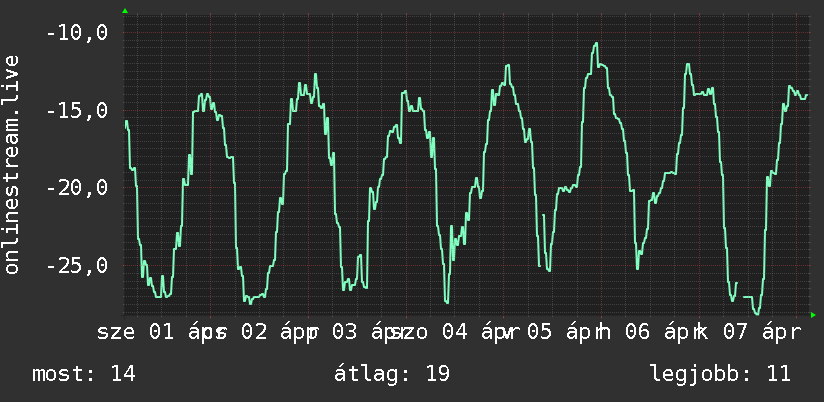
Task: Click the -25,0 axis label
Action: (x=77, y=265)
